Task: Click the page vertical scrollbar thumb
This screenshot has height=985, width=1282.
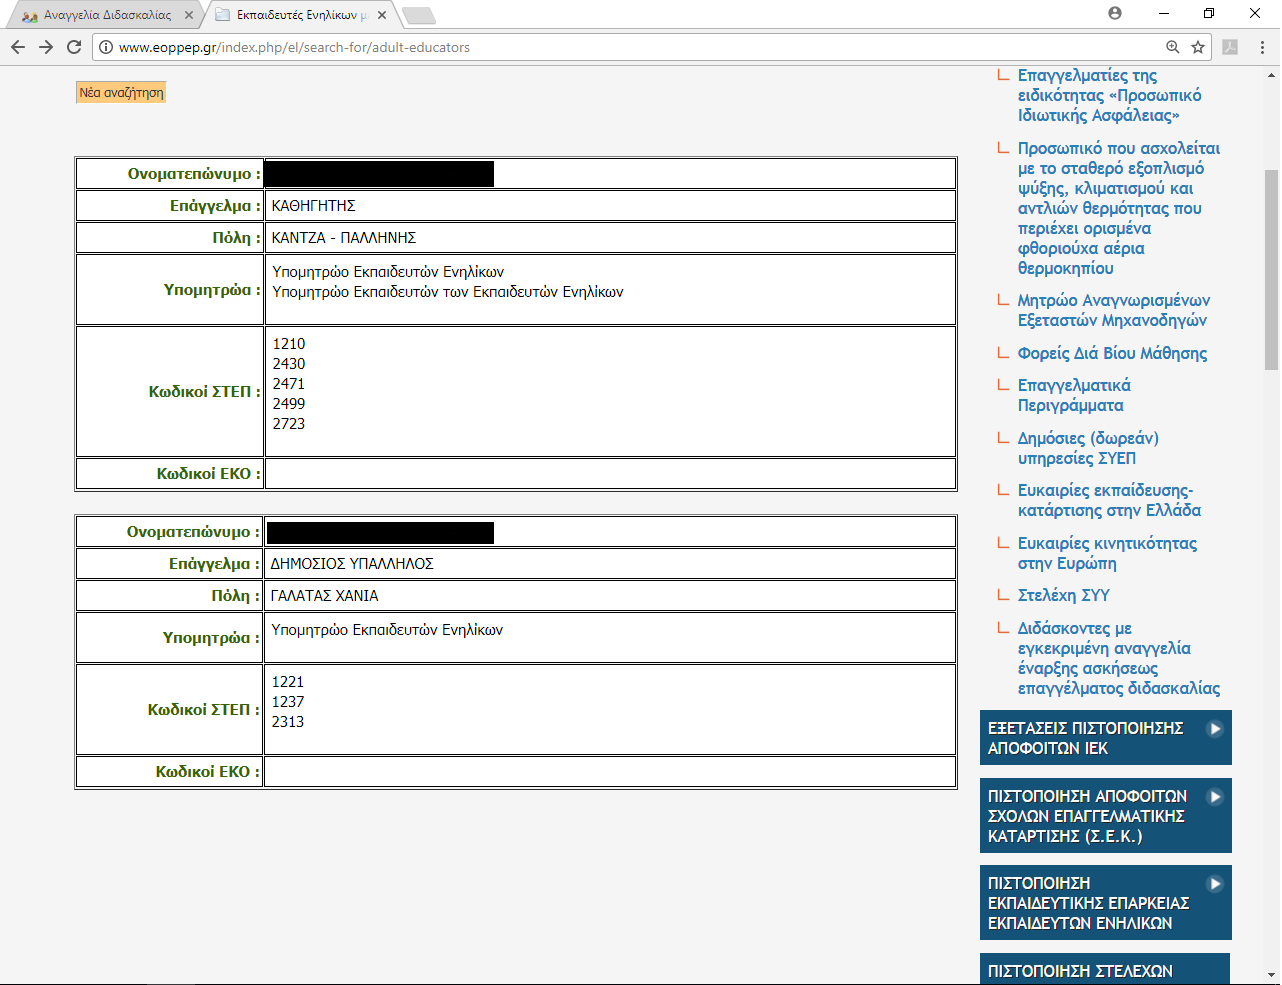Action: (1271, 270)
